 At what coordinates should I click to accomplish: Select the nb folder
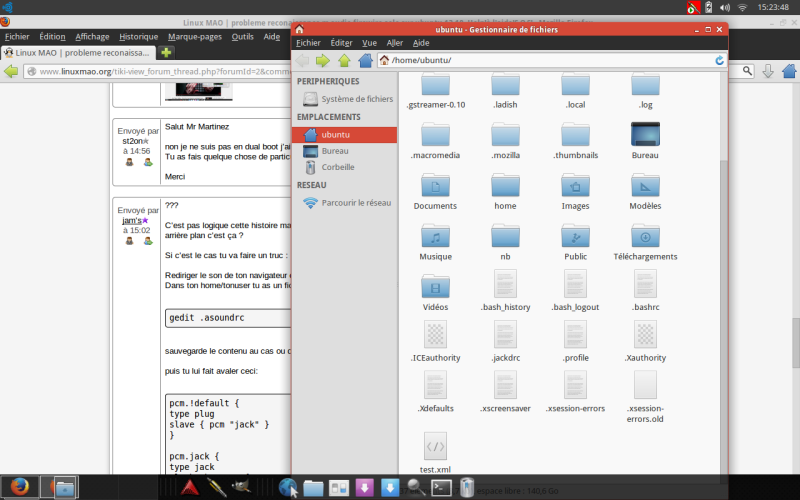coord(505,242)
